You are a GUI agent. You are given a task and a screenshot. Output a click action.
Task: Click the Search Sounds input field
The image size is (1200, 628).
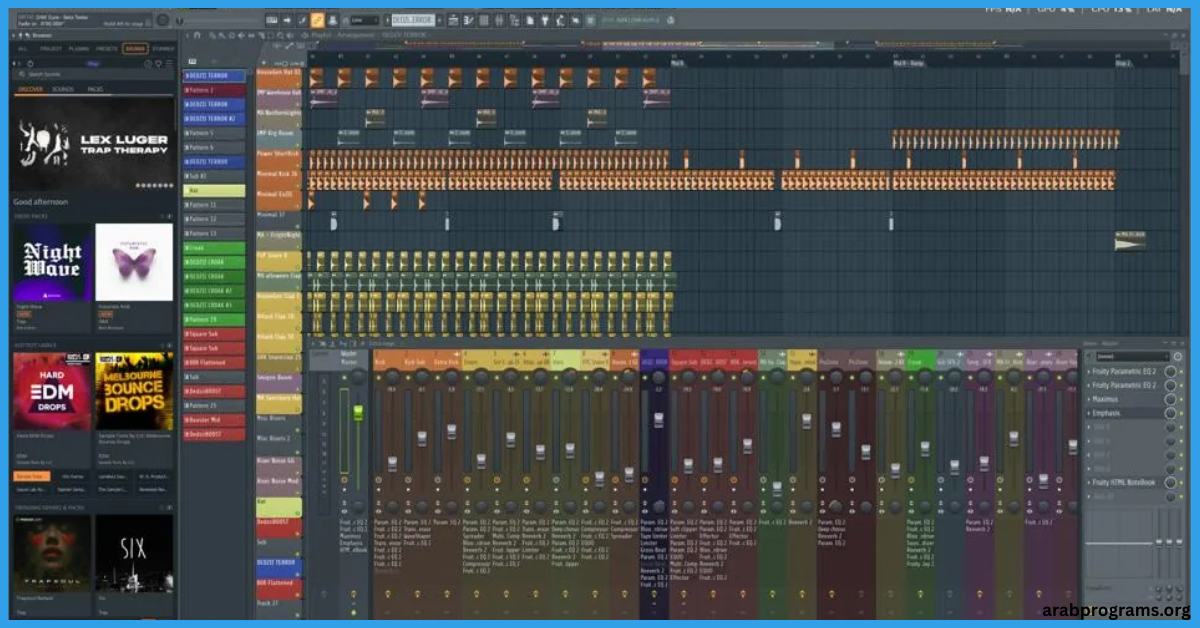tap(93, 74)
